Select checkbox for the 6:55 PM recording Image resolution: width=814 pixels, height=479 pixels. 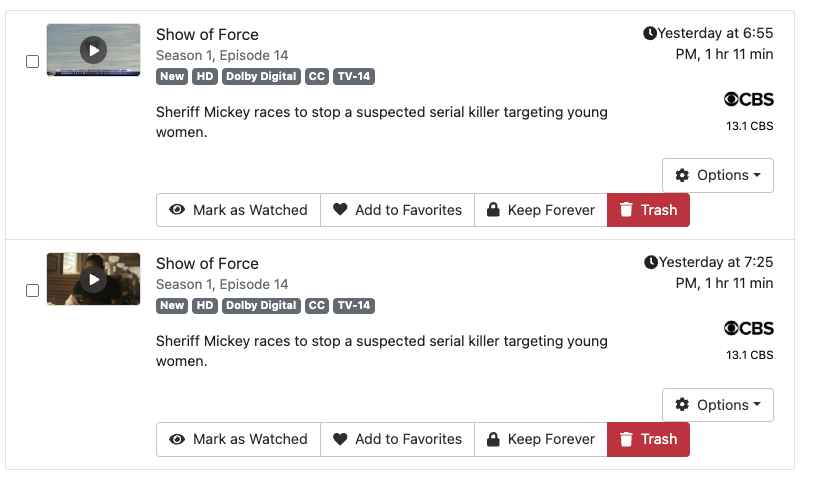[x=32, y=61]
